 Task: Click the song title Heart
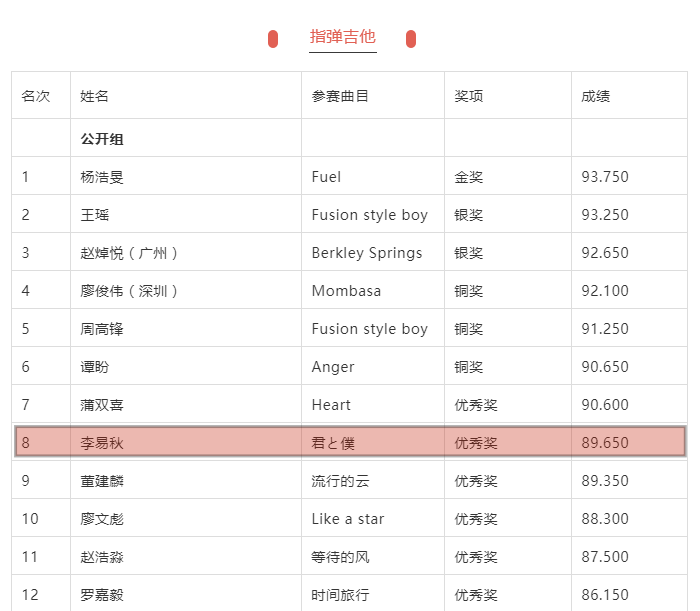pos(331,405)
